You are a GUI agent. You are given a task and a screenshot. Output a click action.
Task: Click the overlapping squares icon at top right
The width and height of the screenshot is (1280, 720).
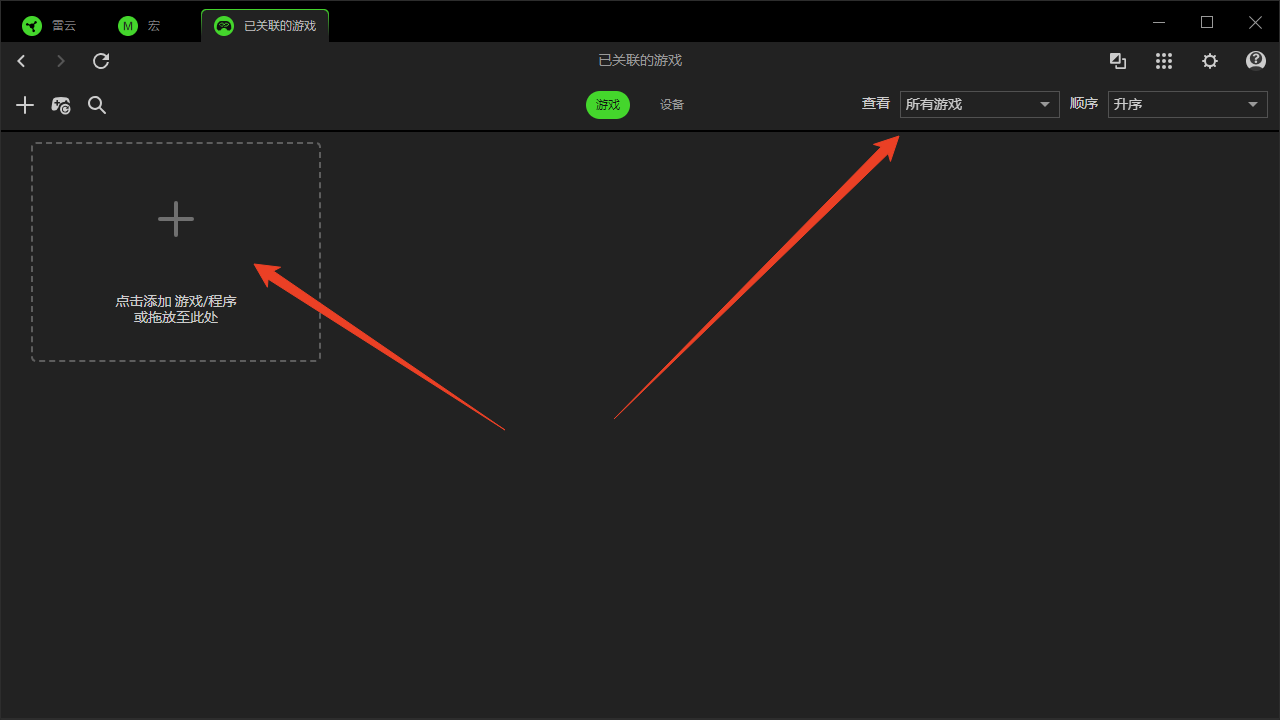(x=1118, y=61)
